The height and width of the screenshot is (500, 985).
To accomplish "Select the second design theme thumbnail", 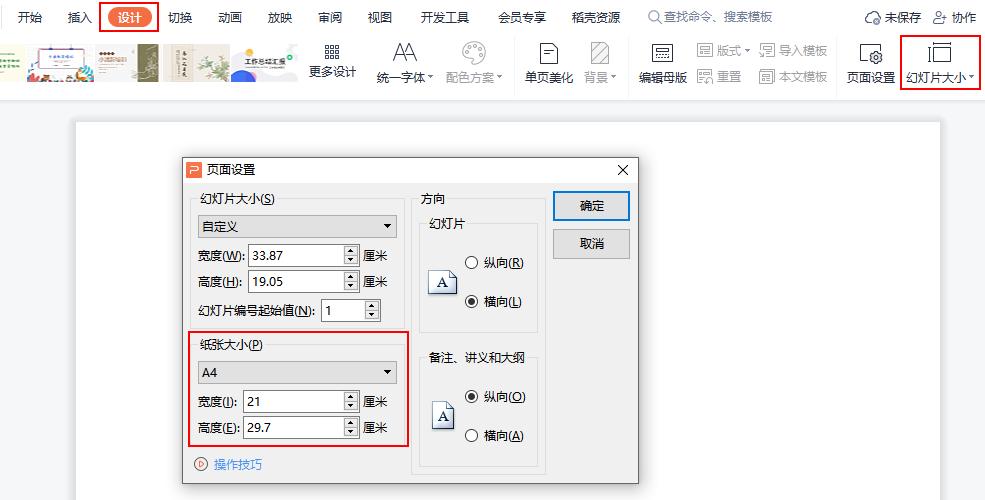I will (x=60, y=63).
